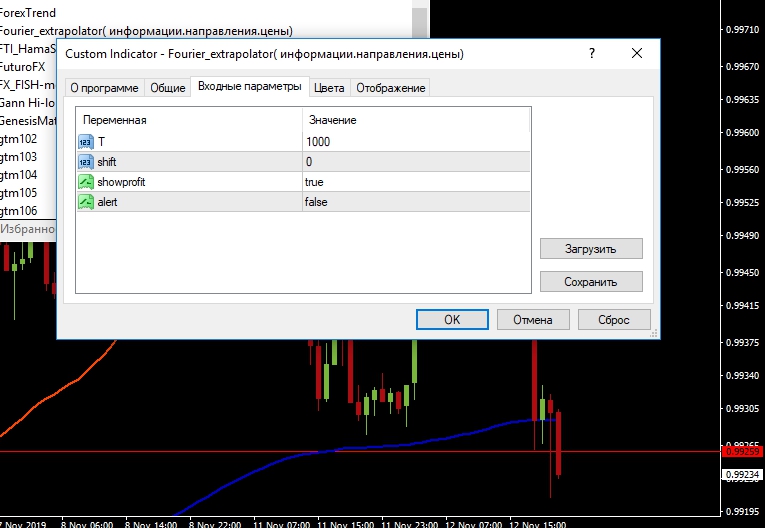Open the Отображение tab
Image resolution: width=765 pixels, height=528 pixels.
[x=390, y=88]
